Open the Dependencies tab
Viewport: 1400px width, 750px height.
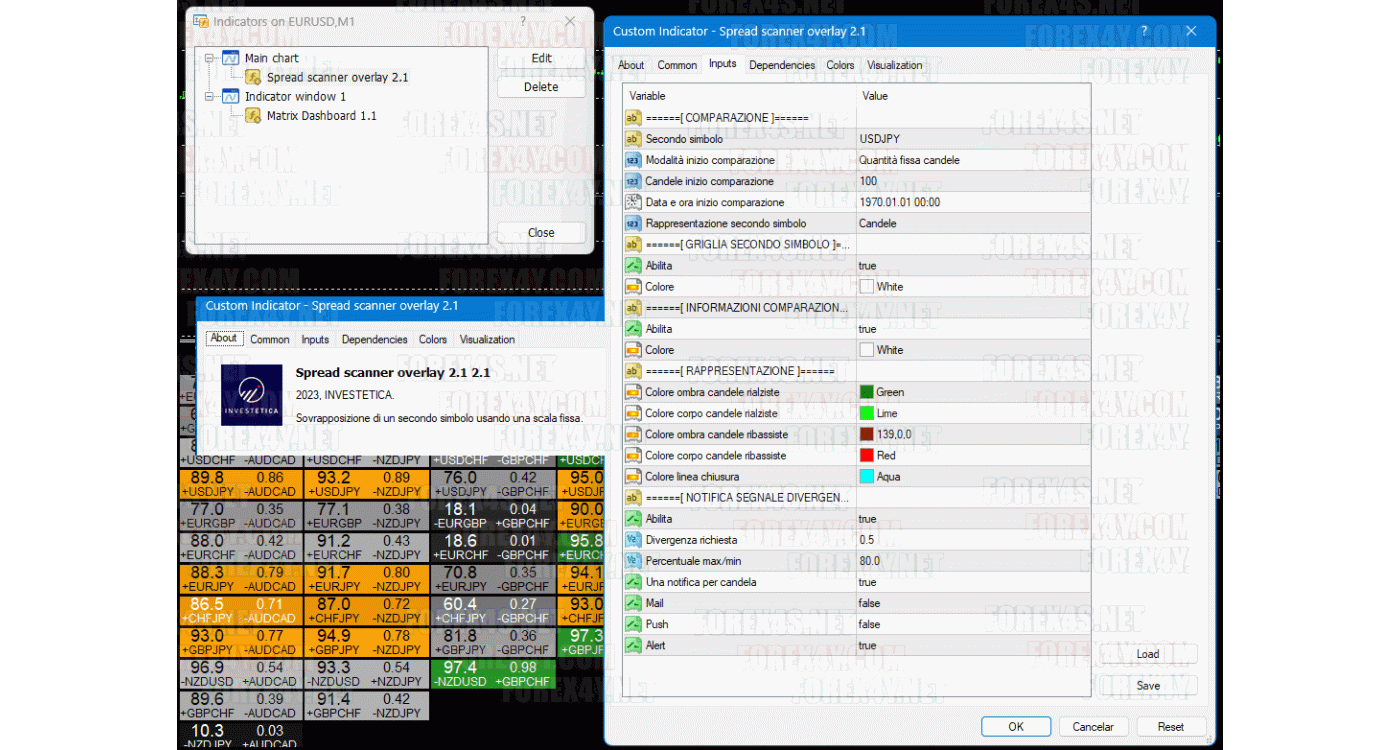click(781, 65)
